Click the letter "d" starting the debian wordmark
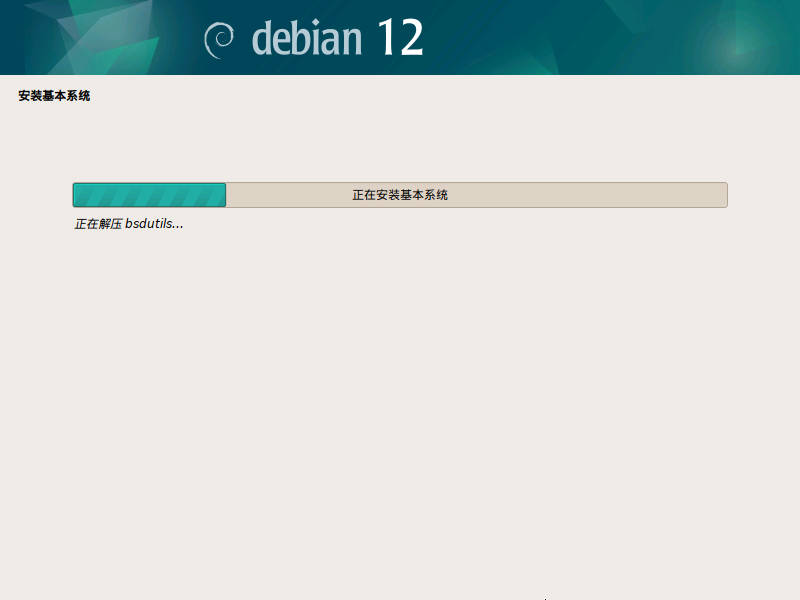This screenshot has height=600, width=800. point(262,38)
